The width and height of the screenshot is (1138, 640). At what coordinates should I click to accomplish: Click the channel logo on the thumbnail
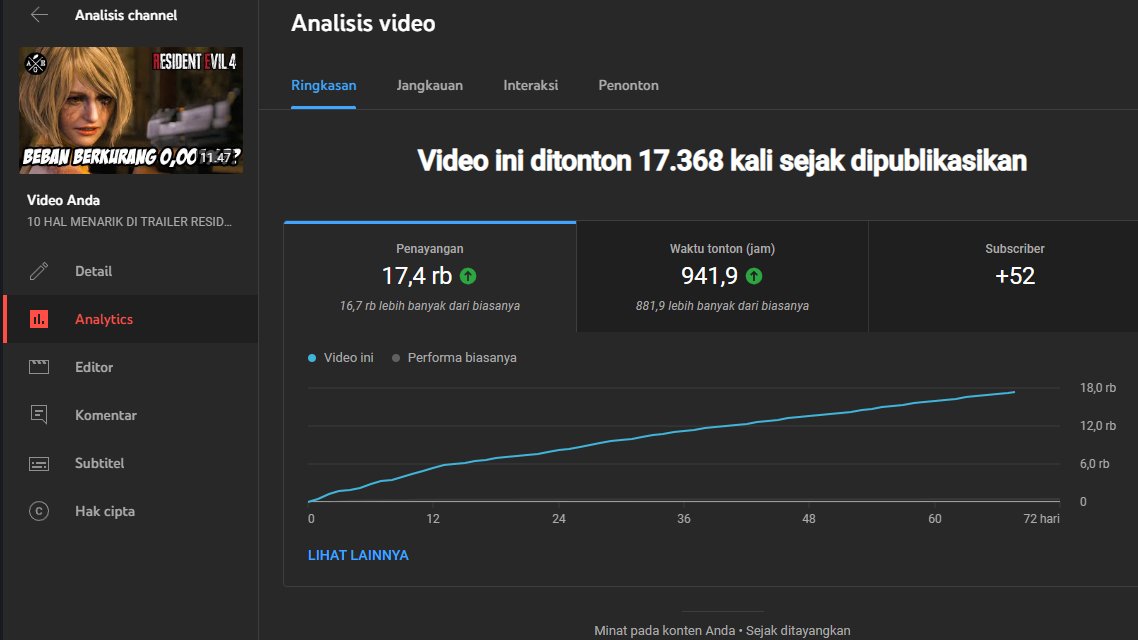click(x=36, y=64)
